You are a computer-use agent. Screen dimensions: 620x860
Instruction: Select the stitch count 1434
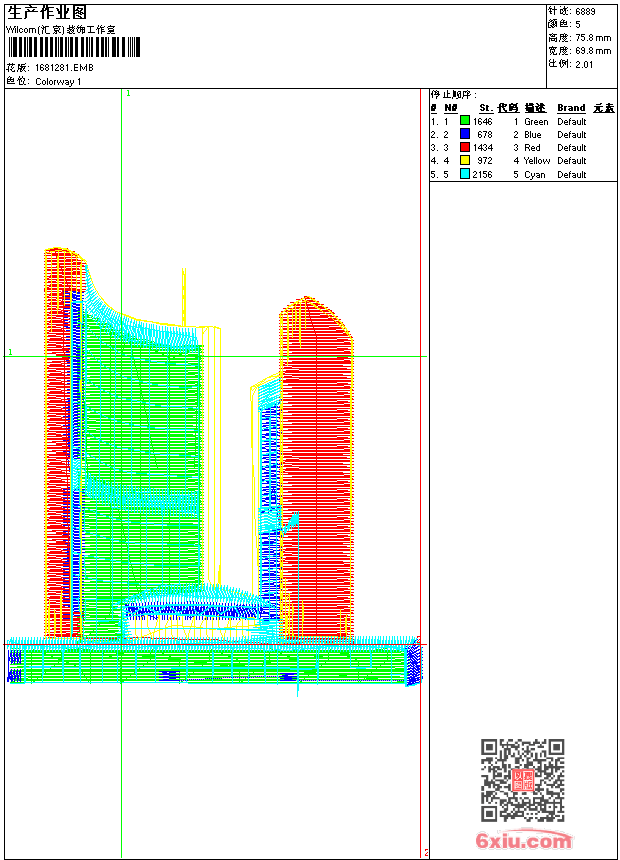tap(483, 148)
